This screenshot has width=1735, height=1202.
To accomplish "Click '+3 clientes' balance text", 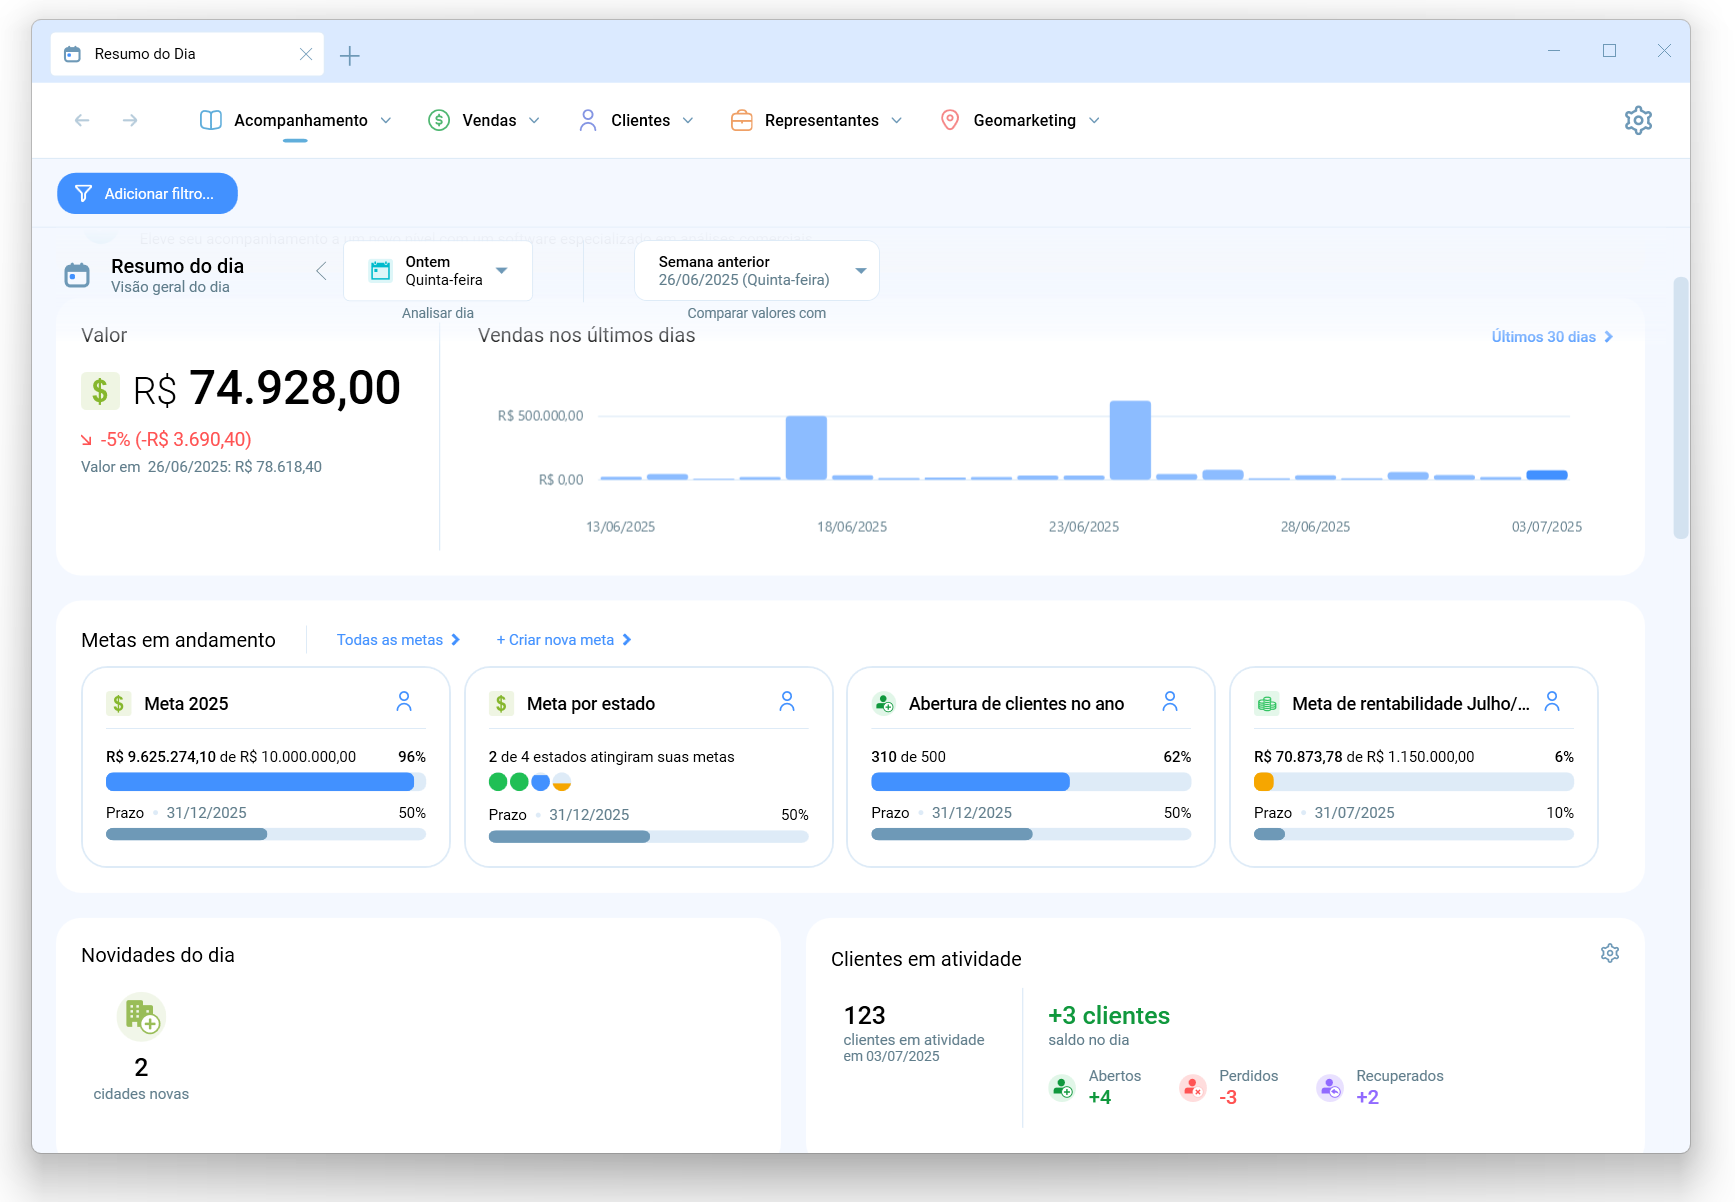I will (1109, 1015).
